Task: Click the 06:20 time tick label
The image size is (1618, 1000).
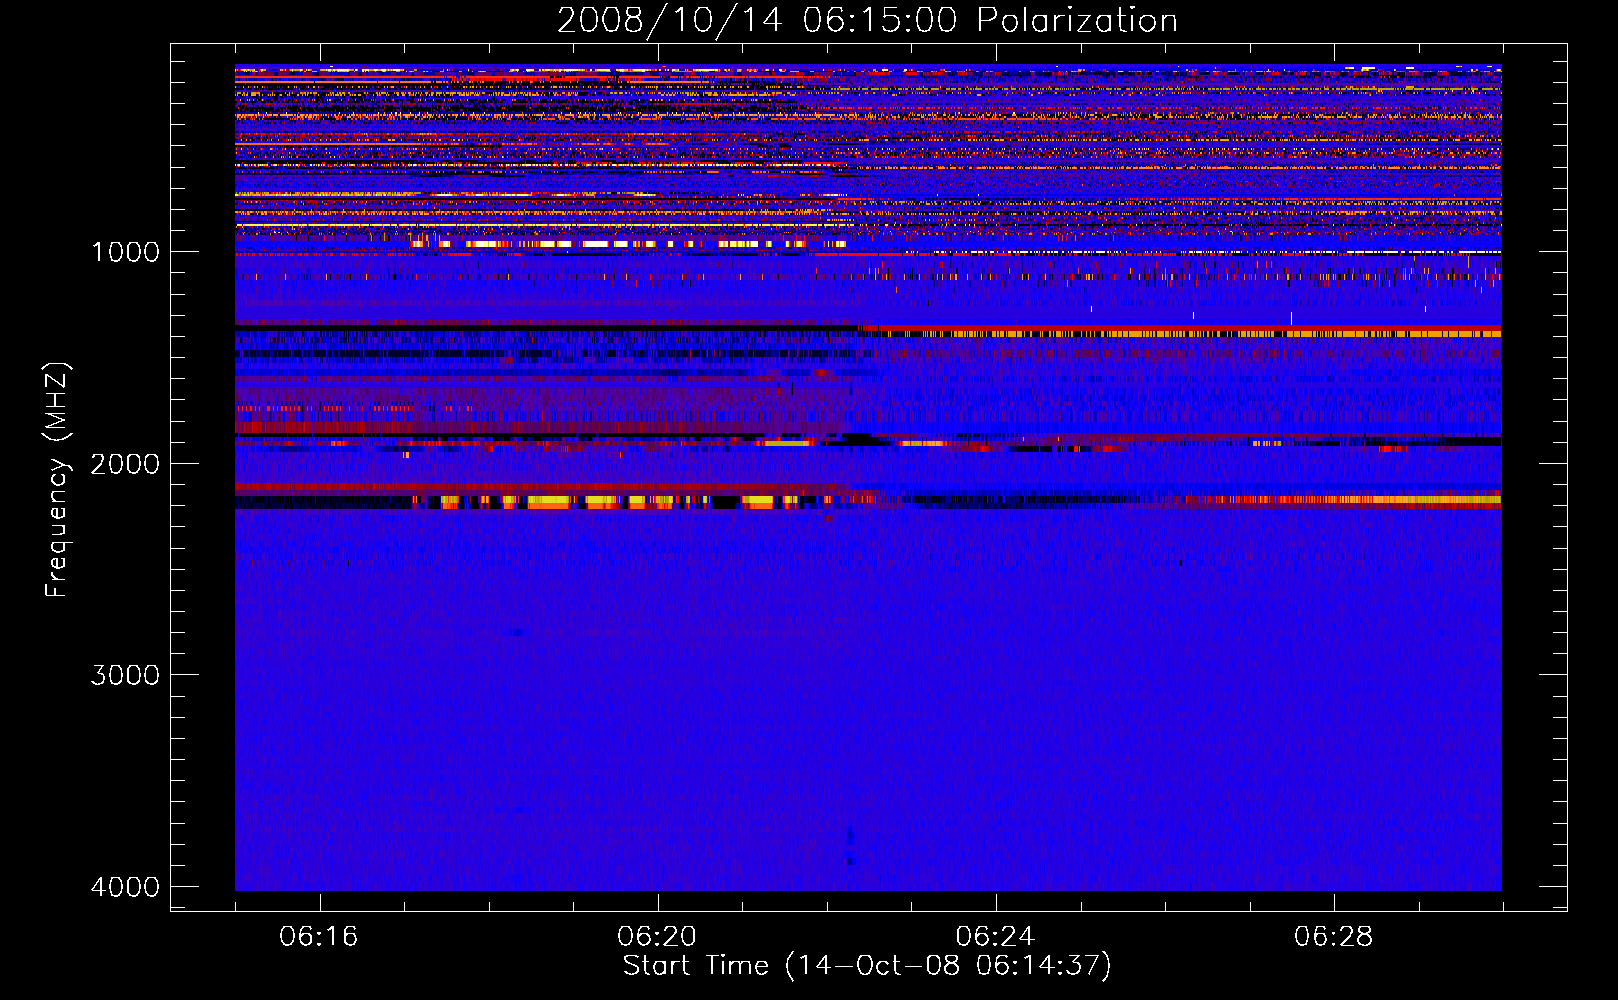Action: [657, 937]
